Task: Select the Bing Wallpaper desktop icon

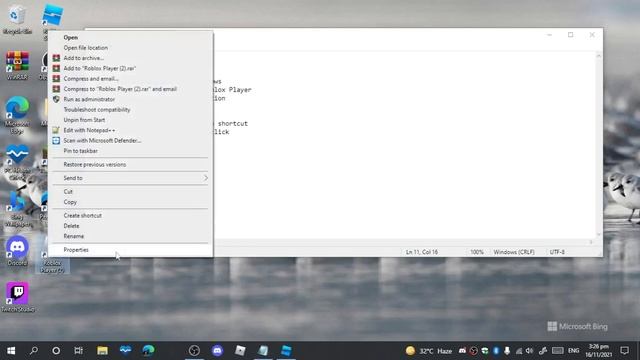Action: coord(17,209)
